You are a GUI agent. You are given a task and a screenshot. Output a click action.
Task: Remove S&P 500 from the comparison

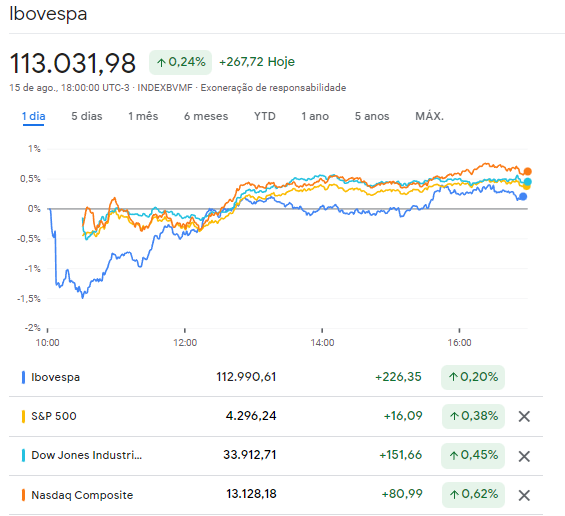[524, 417]
